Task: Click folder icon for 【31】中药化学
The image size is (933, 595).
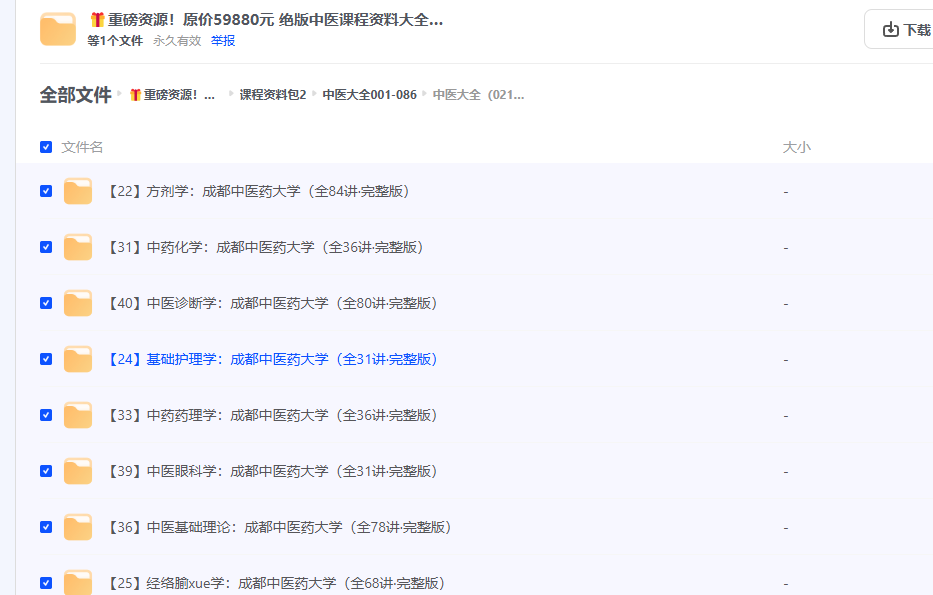Action: 78,247
